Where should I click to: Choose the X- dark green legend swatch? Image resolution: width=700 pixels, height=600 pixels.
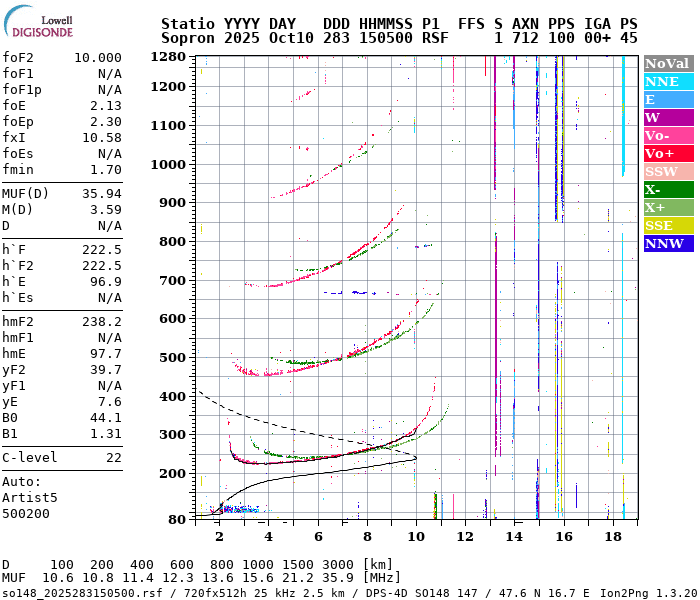(668, 190)
